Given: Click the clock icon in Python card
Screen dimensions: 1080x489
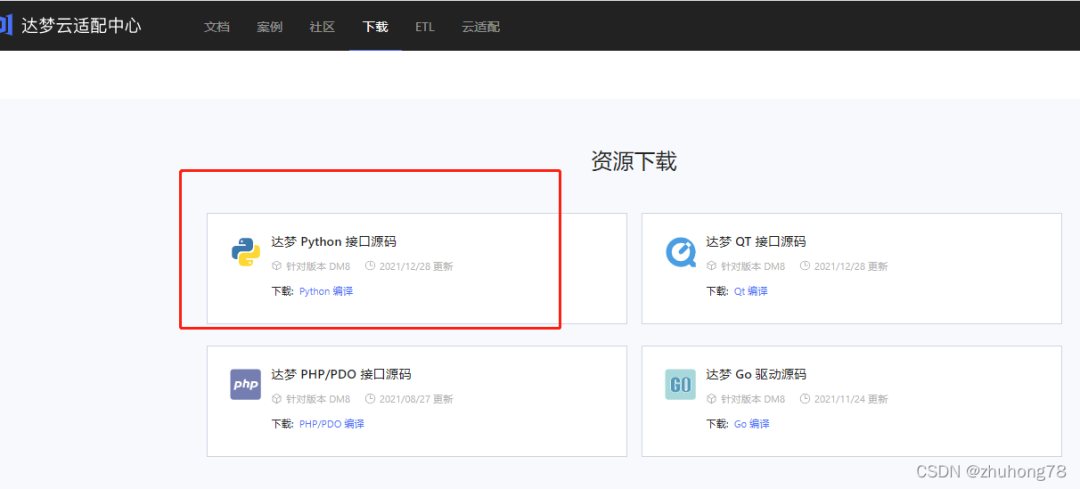Looking at the screenshot, I should (370, 266).
